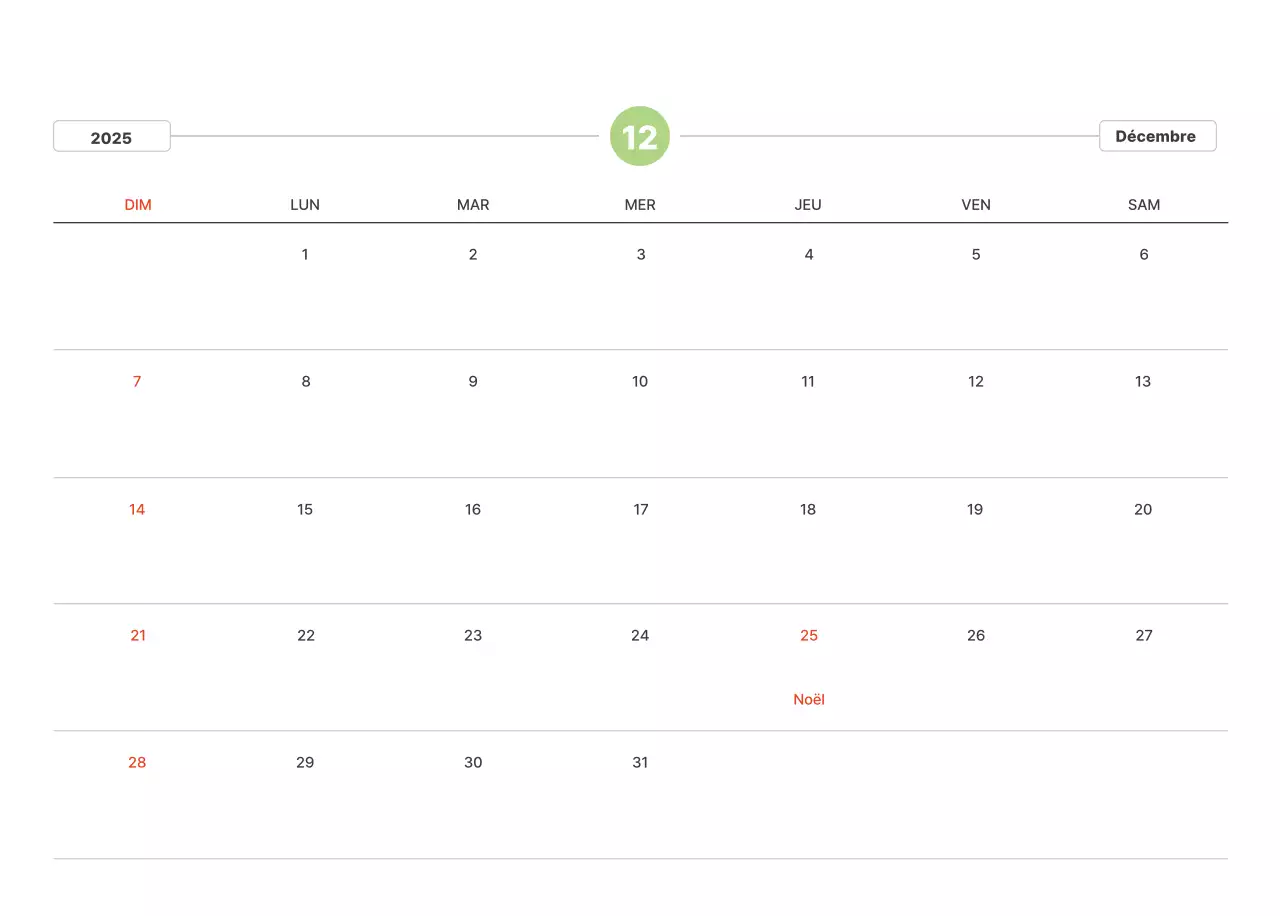Click the green month number 12 badge

640,136
